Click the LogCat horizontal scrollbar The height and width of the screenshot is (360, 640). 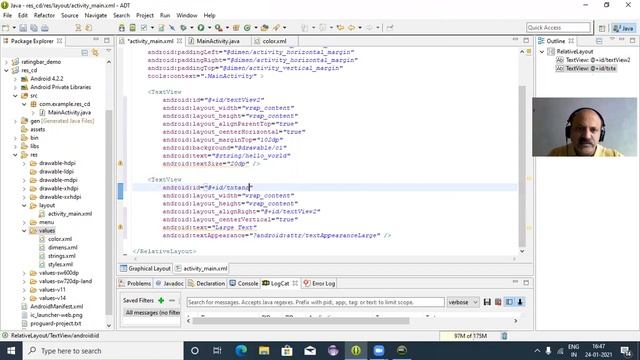(x=301, y=321)
